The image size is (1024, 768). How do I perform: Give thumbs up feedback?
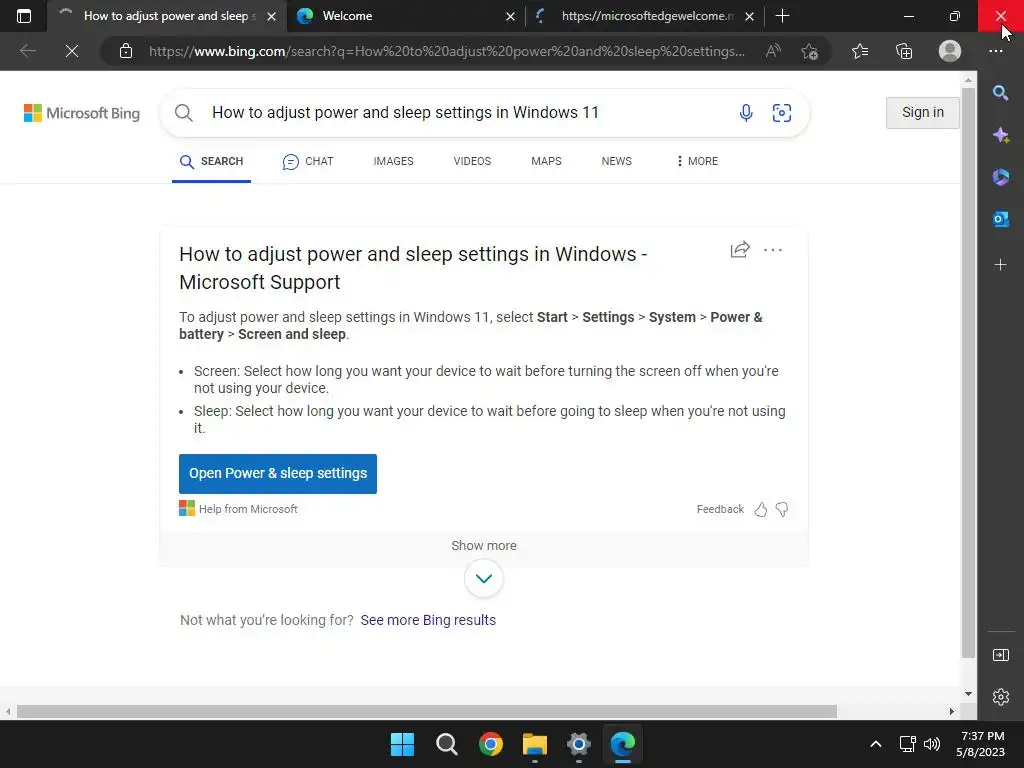[x=761, y=509]
